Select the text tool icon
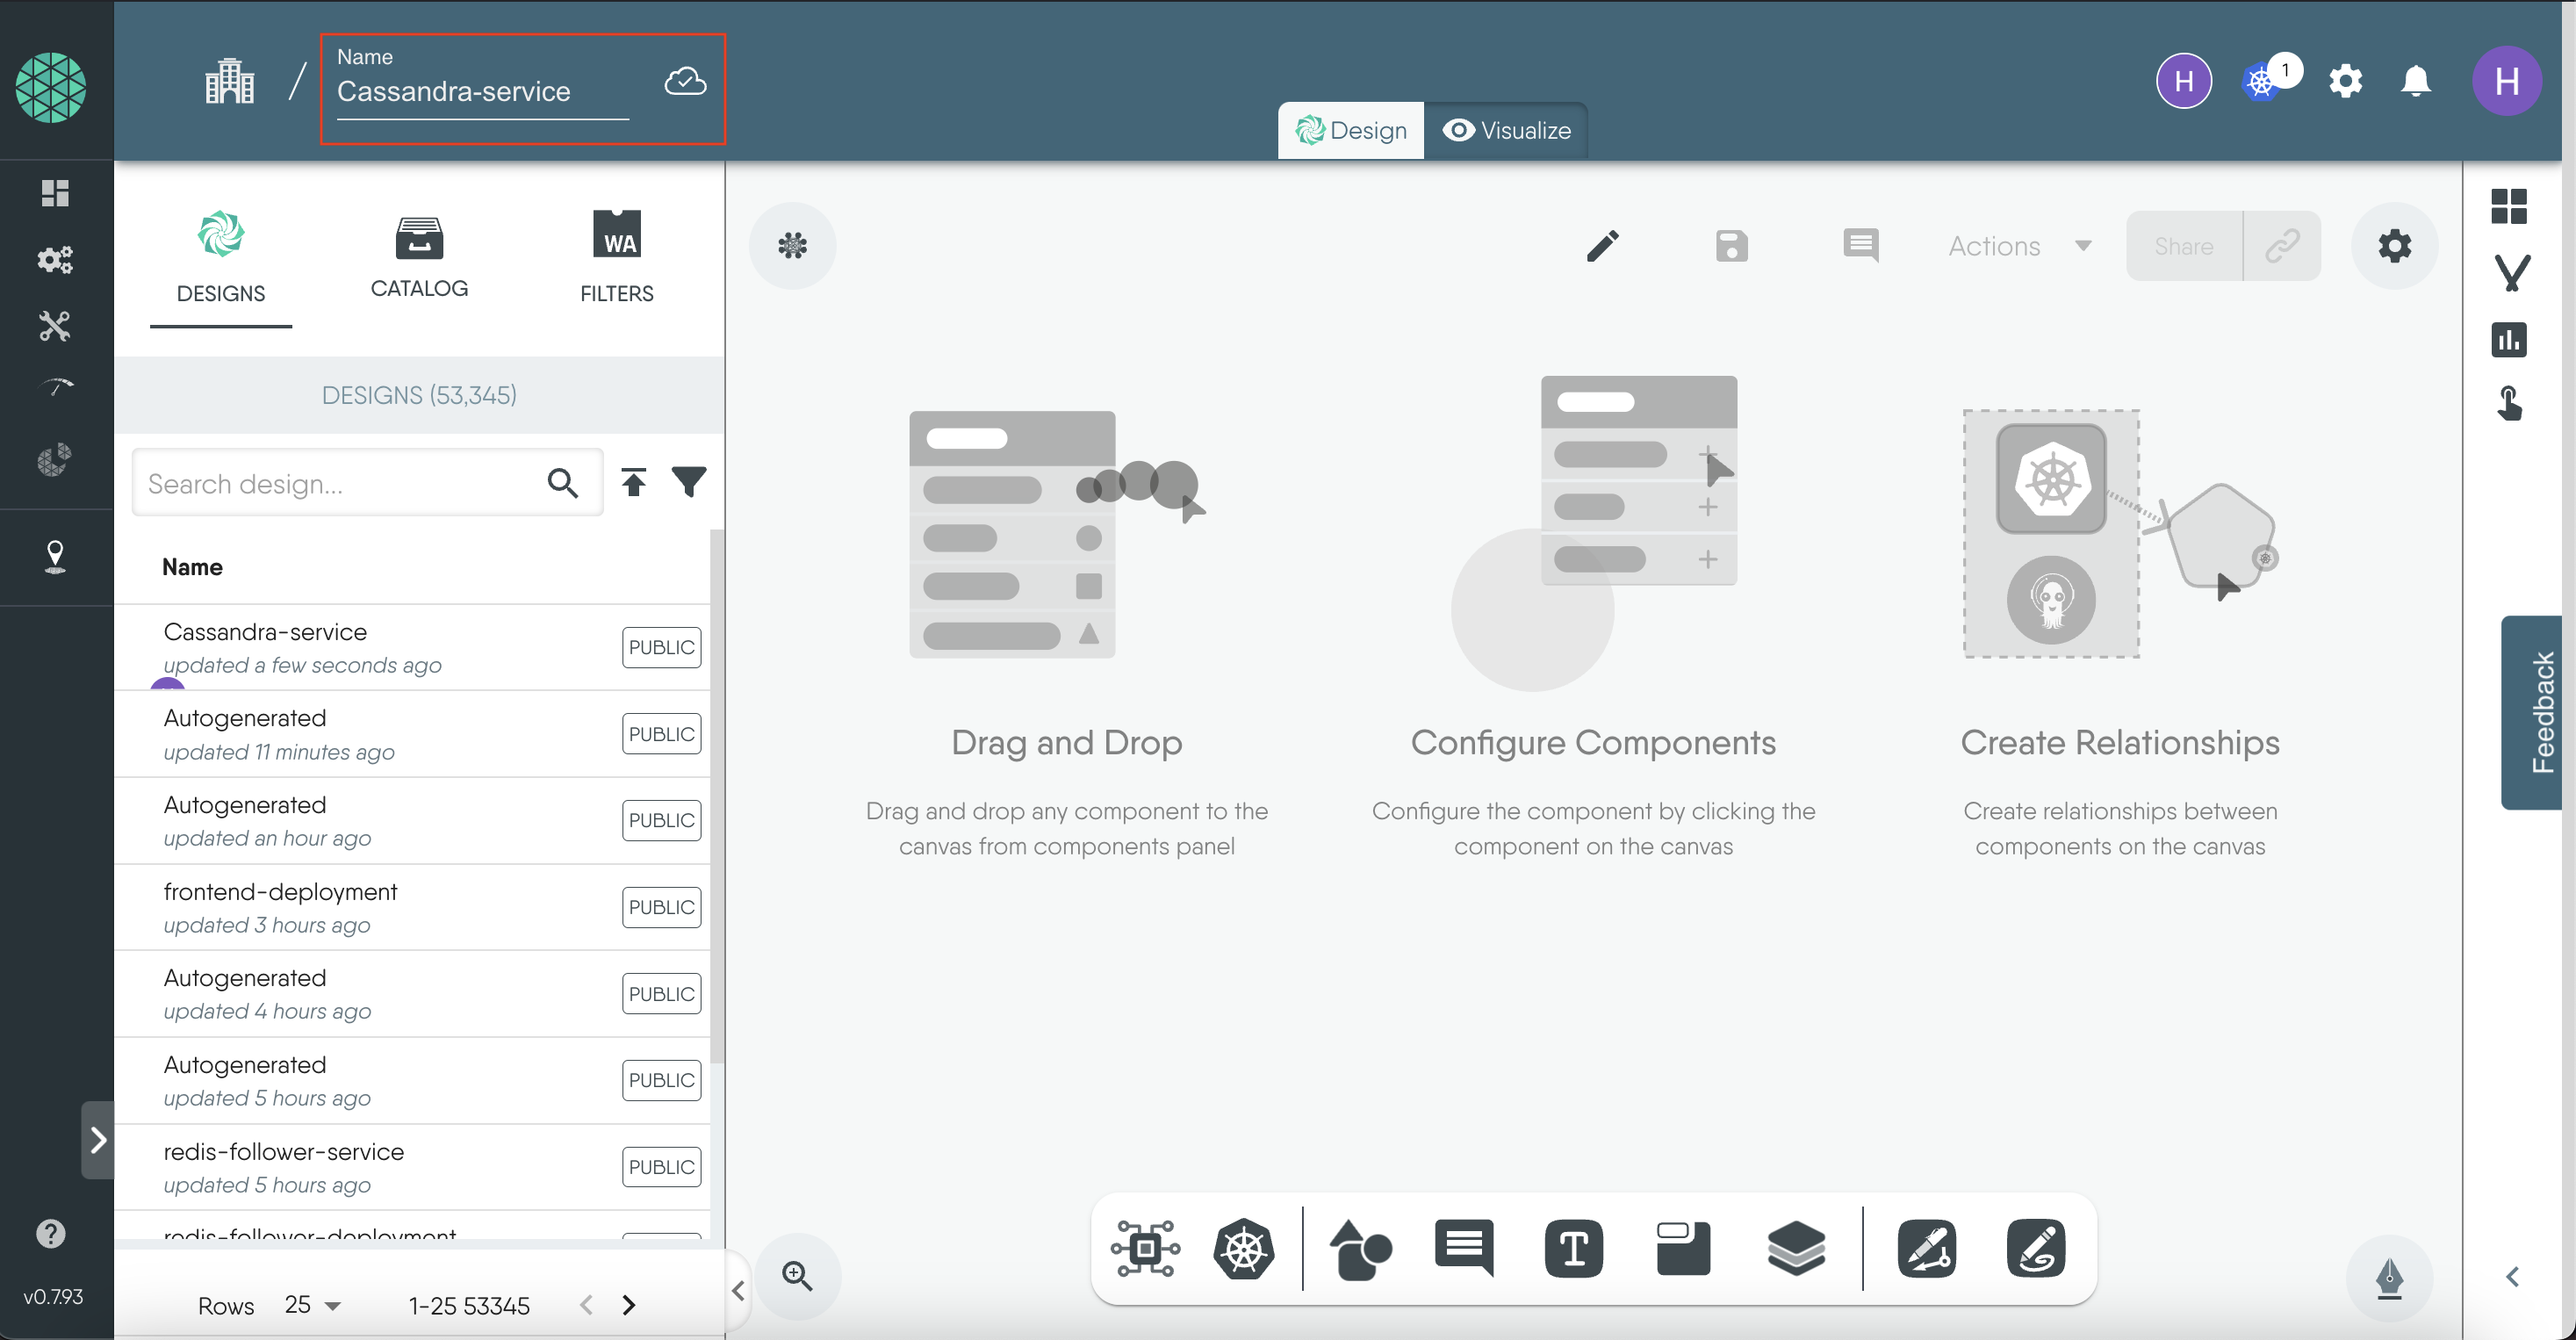2576x1340 pixels. tap(1573, 1248)
